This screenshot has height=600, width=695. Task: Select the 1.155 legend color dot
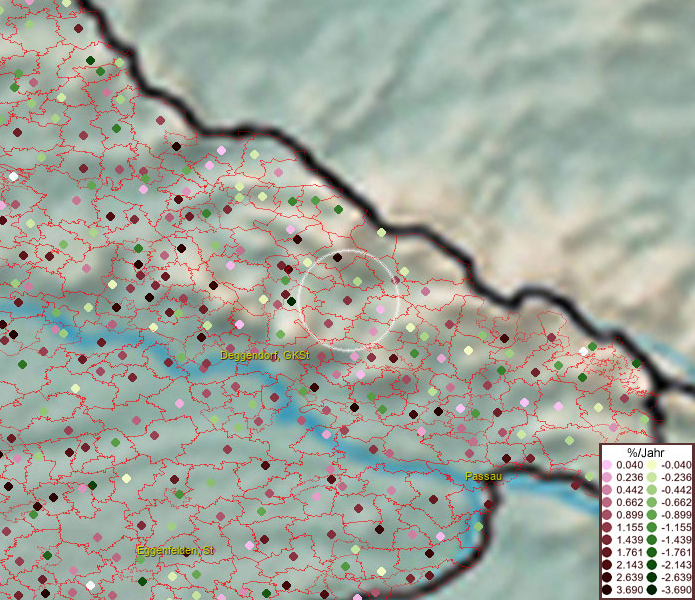607,527
